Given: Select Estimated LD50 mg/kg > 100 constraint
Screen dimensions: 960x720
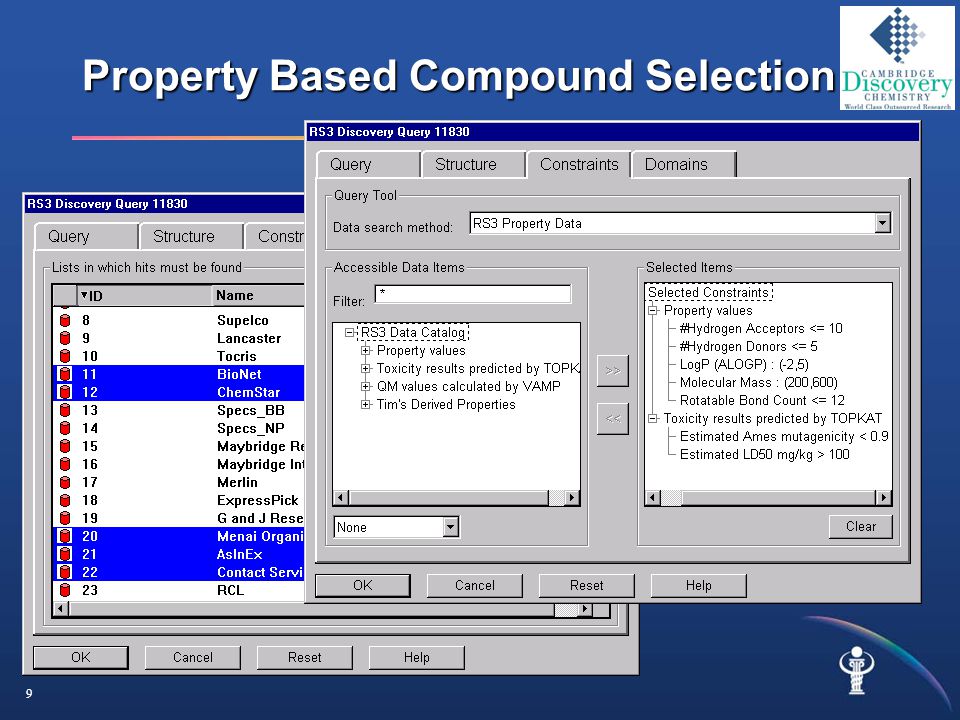Looking at the screenshot, I should (765, 455).
